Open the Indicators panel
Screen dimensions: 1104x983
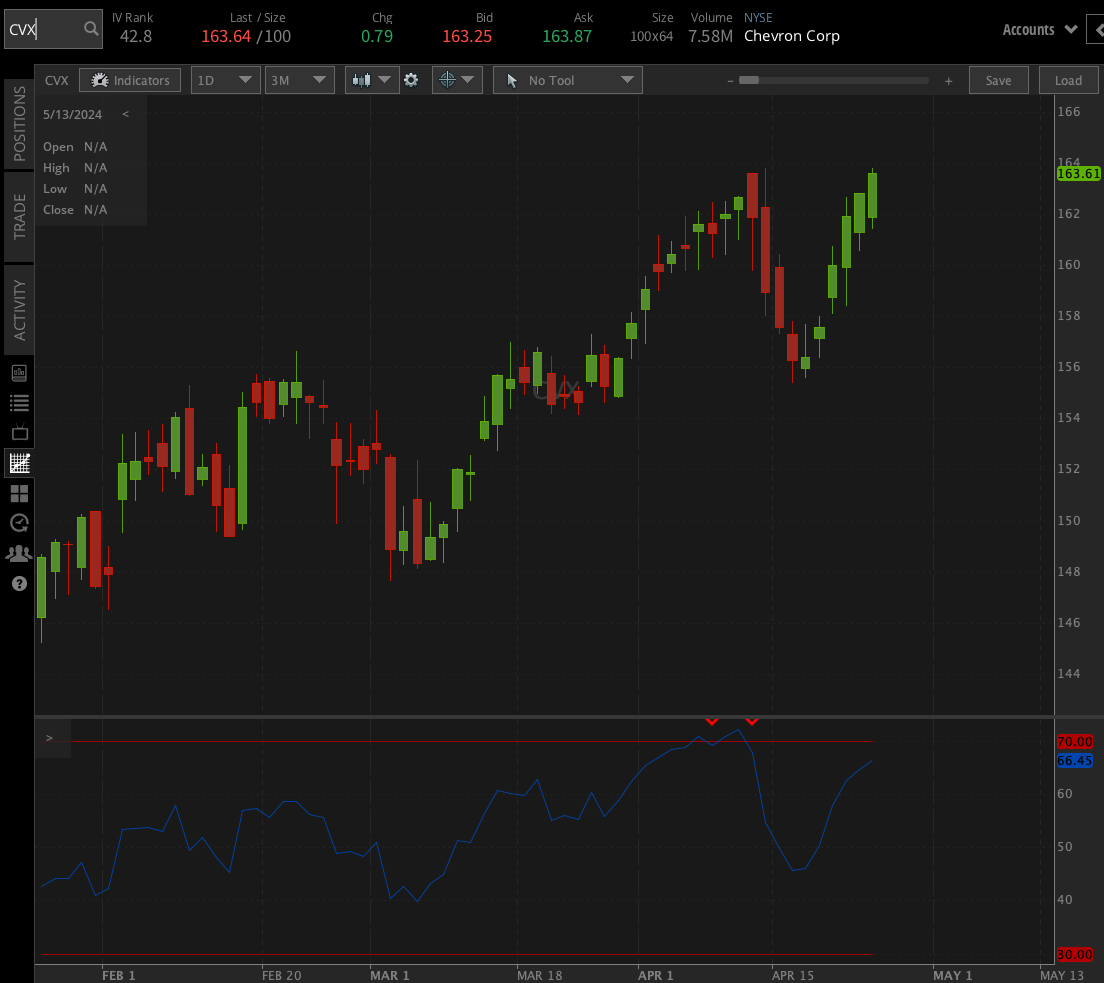[130, 80]
